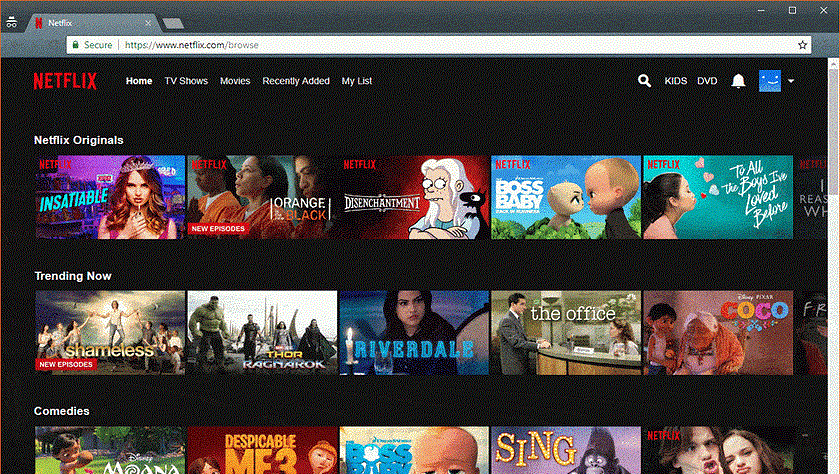Open a new browser tab
Screen dimensions: 840x474
[173, 23]
